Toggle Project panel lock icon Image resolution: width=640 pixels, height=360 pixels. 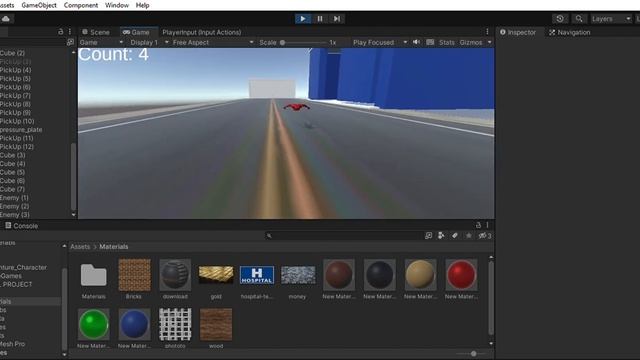pyautogui.click(x=478, y=225)
